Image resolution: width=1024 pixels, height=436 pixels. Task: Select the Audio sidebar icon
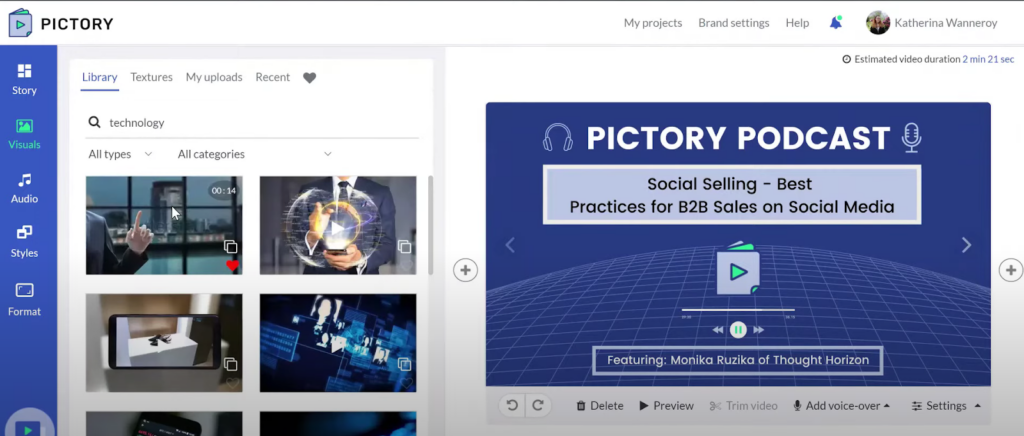tap(24, 188)
